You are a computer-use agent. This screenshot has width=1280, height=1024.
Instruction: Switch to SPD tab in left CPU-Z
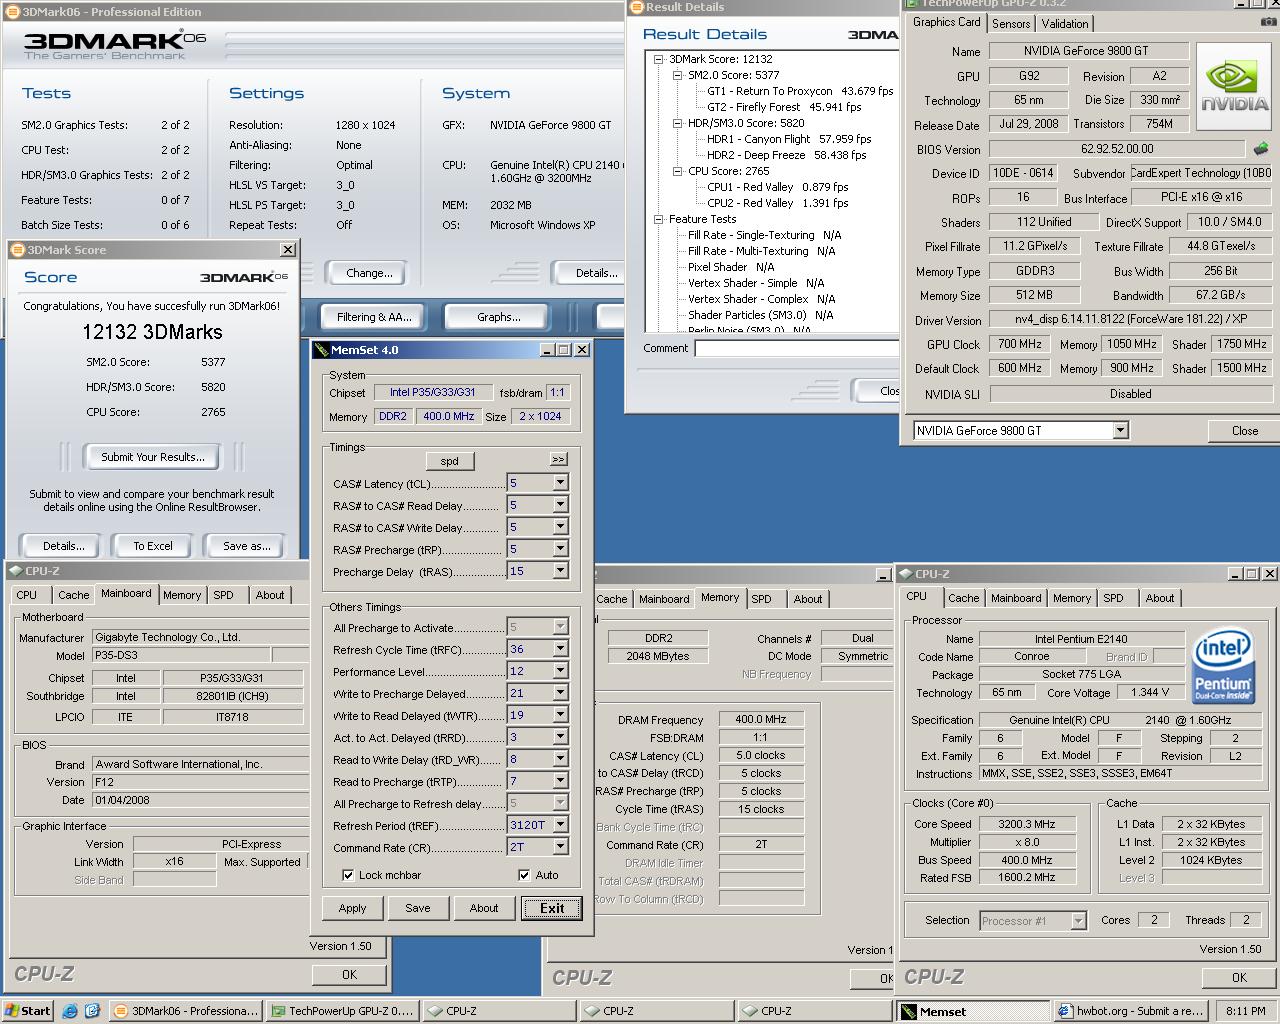pos(224,595)
